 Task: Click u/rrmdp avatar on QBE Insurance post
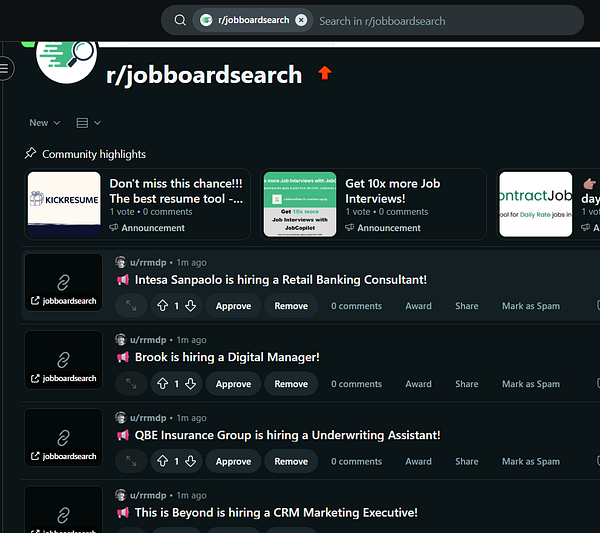click(121, 417)
